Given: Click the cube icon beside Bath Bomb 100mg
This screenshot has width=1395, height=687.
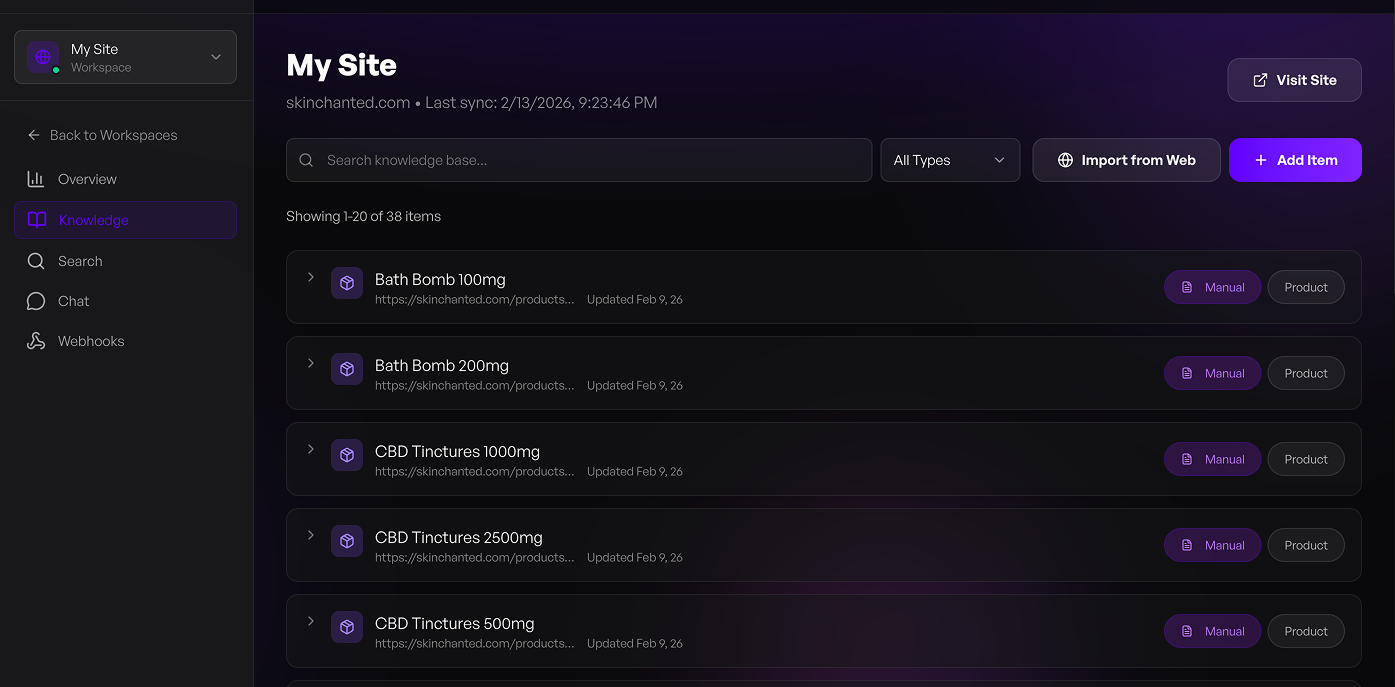Looking at the screenshot, I should point(347,283).
